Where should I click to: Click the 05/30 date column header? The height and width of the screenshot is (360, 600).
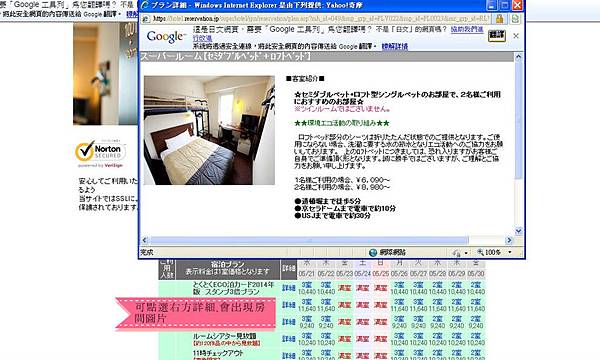click(x=476, y=274)
